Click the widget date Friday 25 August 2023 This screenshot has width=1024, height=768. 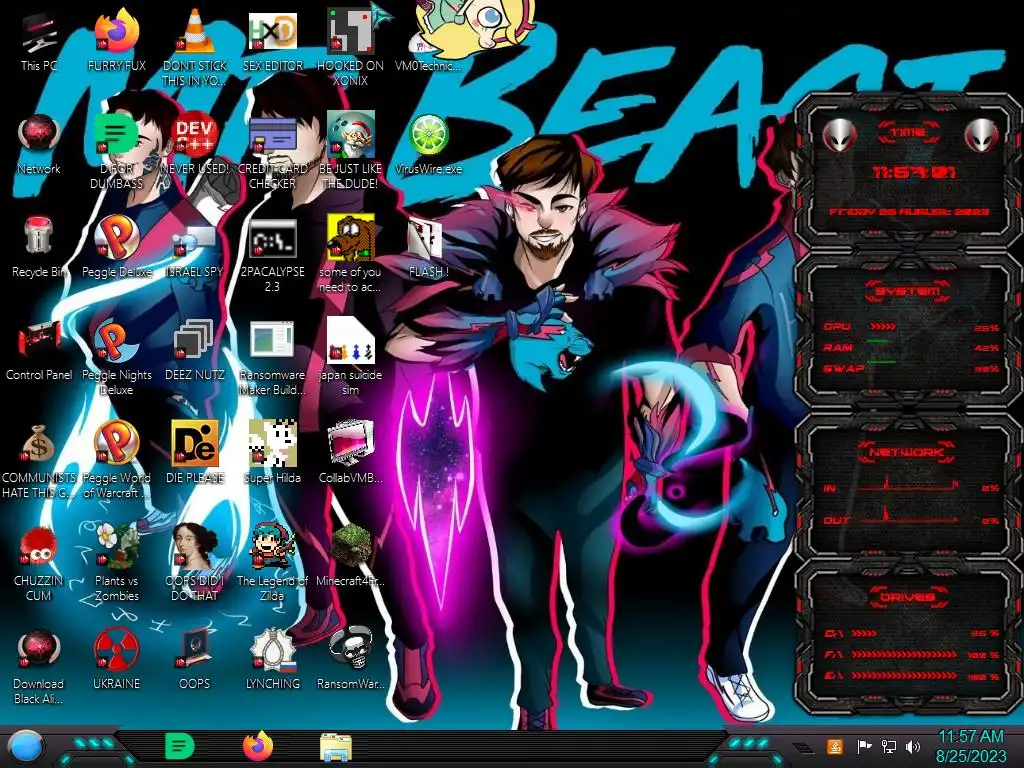908,212
